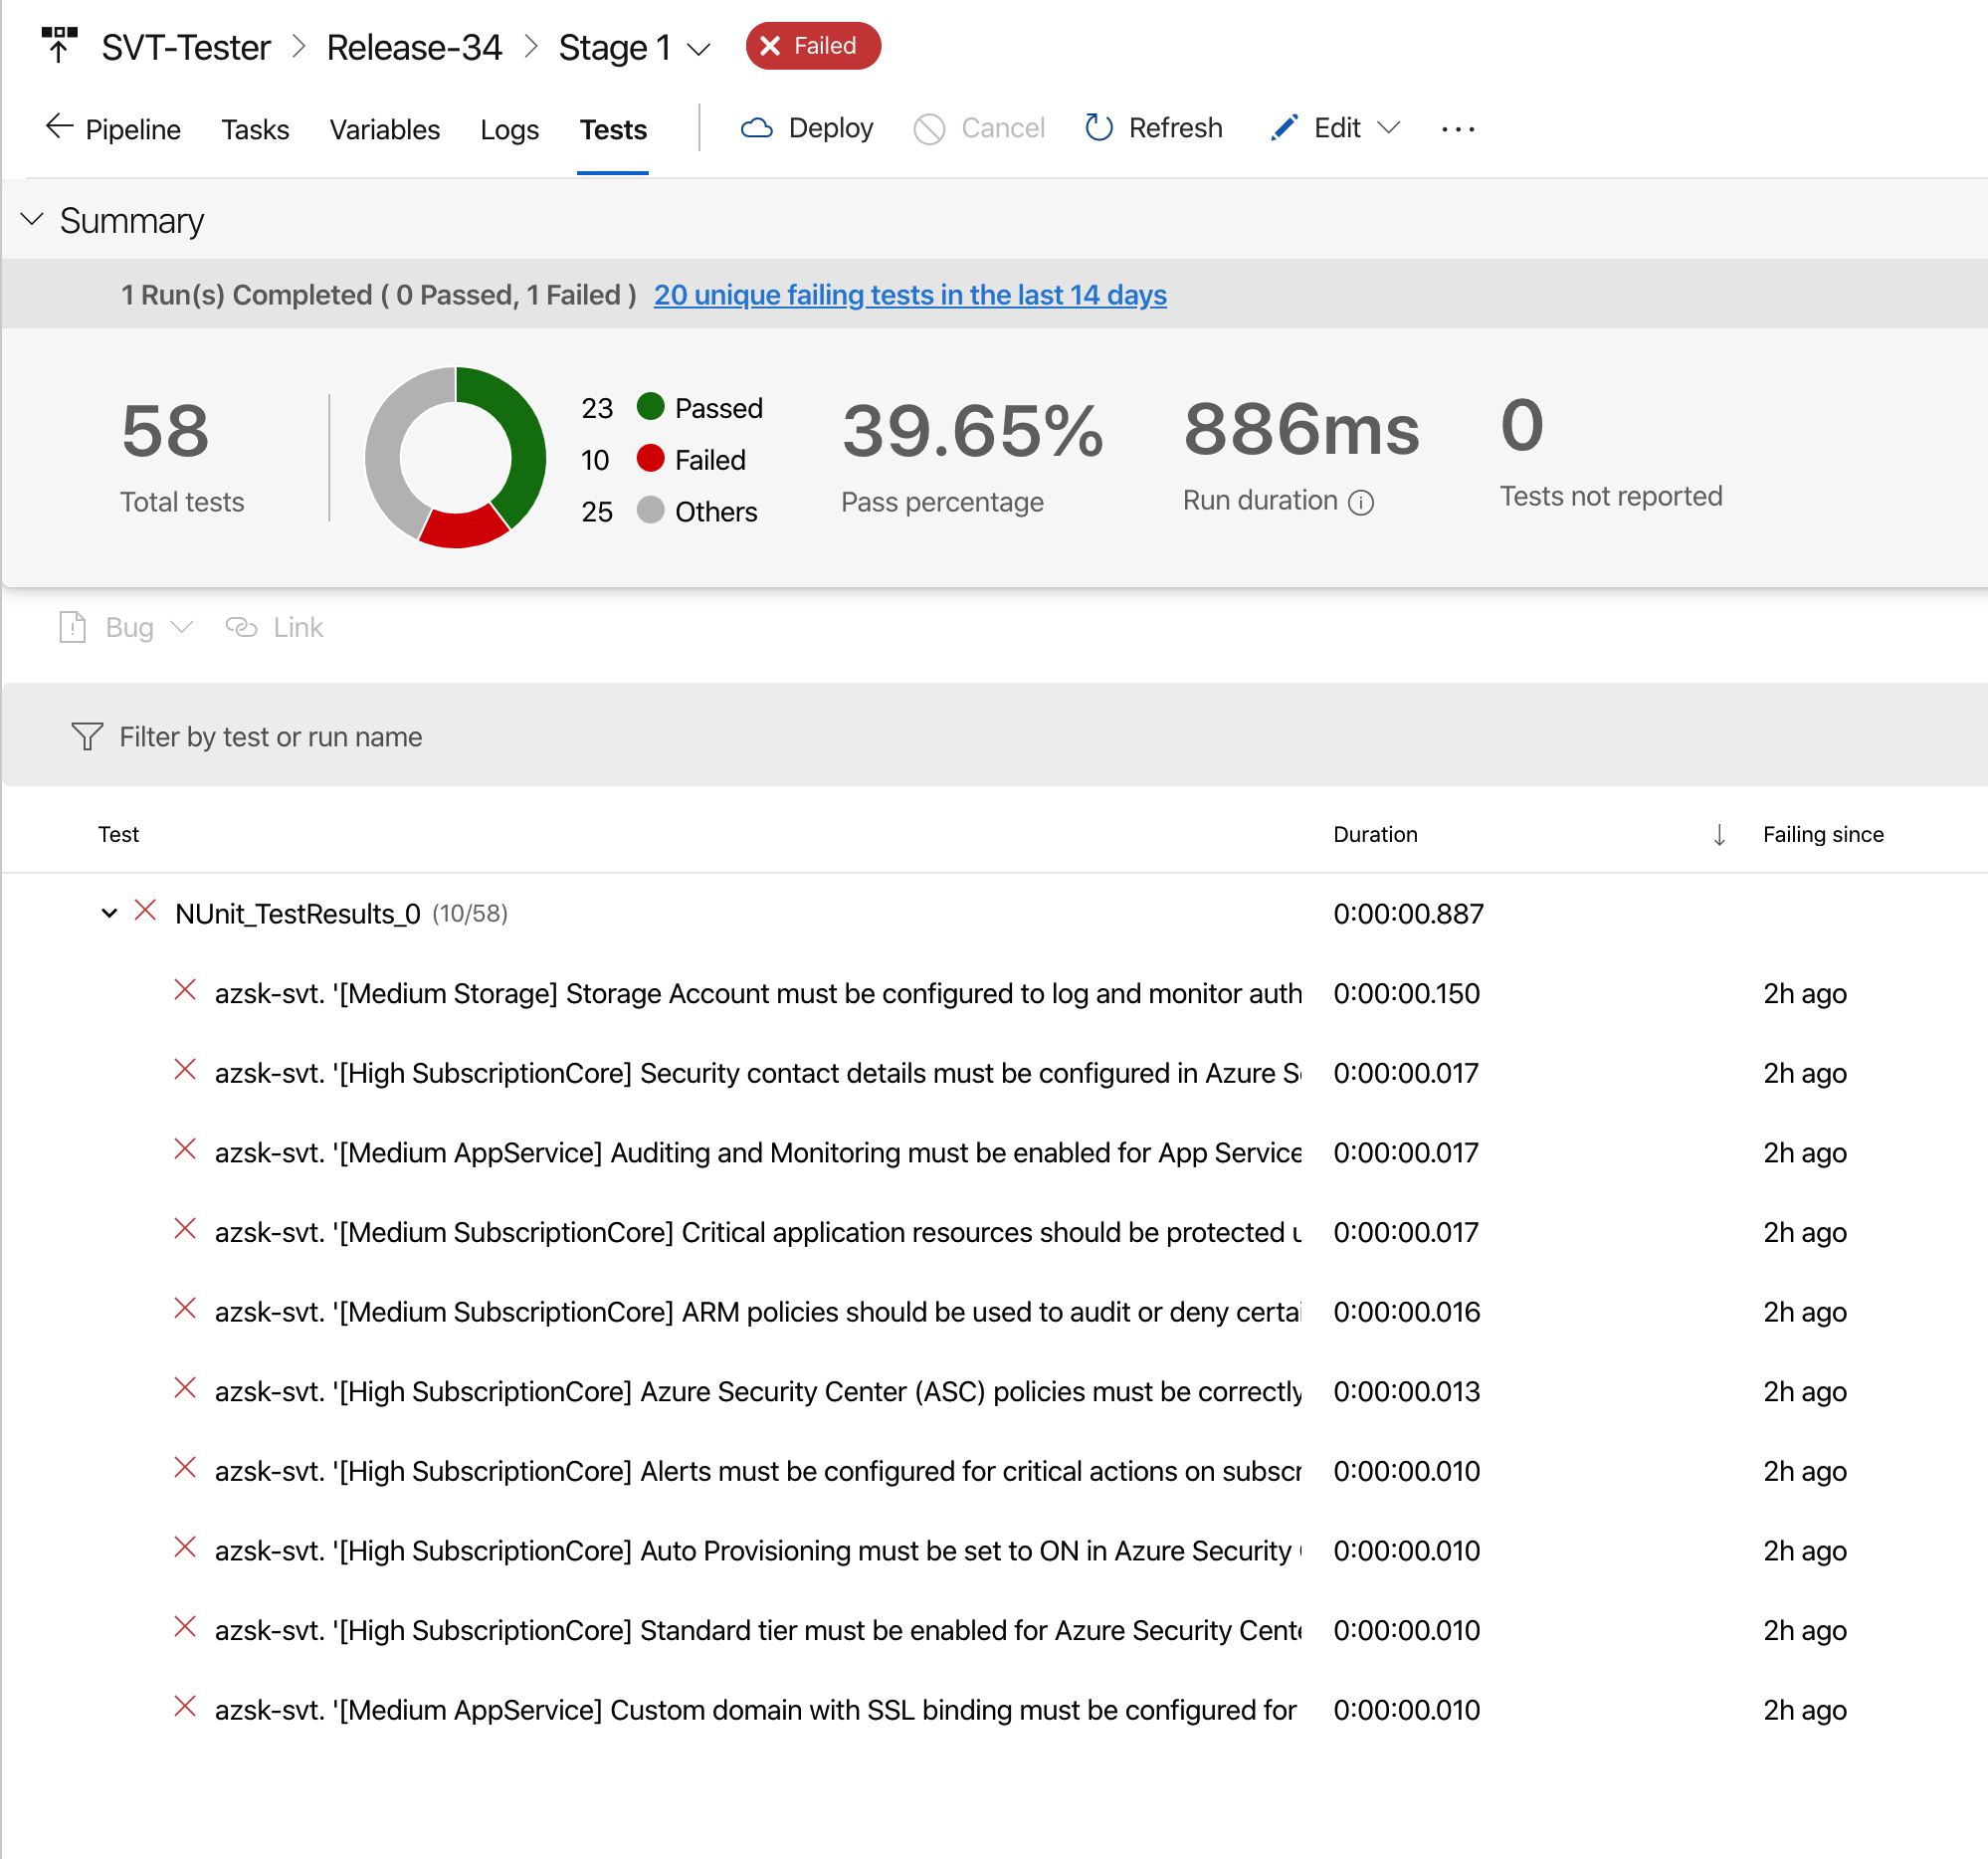Screen dimensions: 1988x1859
Task: Collapse the Summary section
Action: 32,219
